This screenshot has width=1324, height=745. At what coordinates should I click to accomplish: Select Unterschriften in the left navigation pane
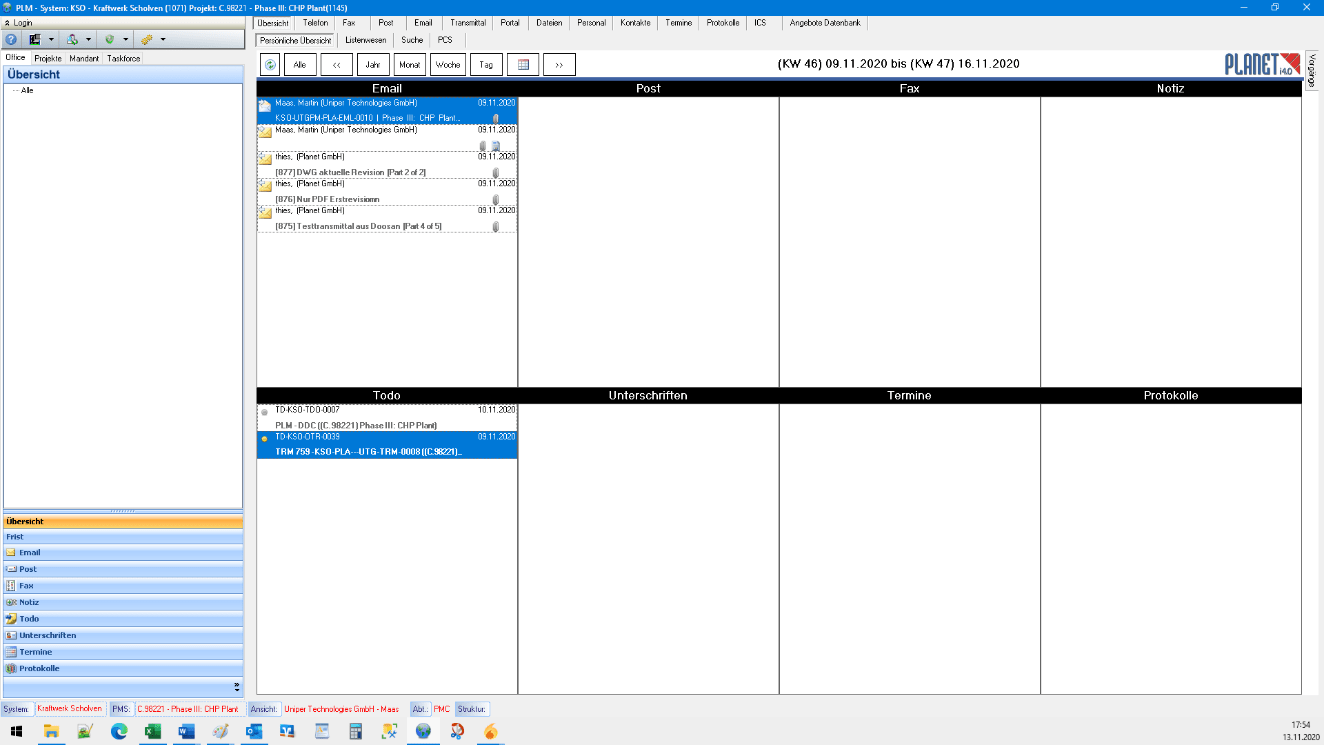click(47, 635)
